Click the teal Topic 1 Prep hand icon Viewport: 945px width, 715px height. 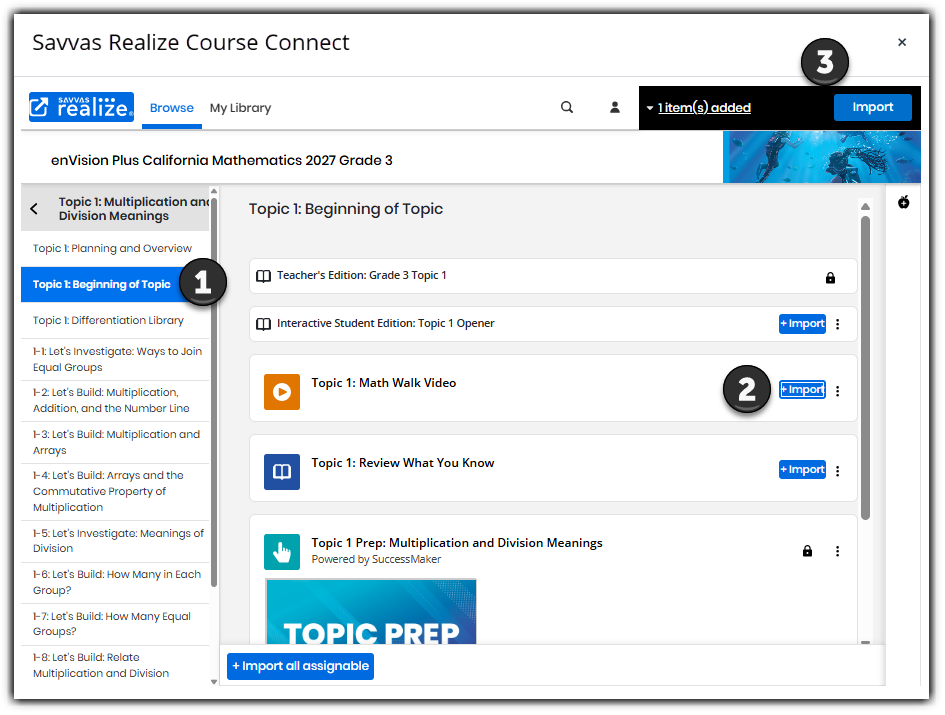(281, 552)
